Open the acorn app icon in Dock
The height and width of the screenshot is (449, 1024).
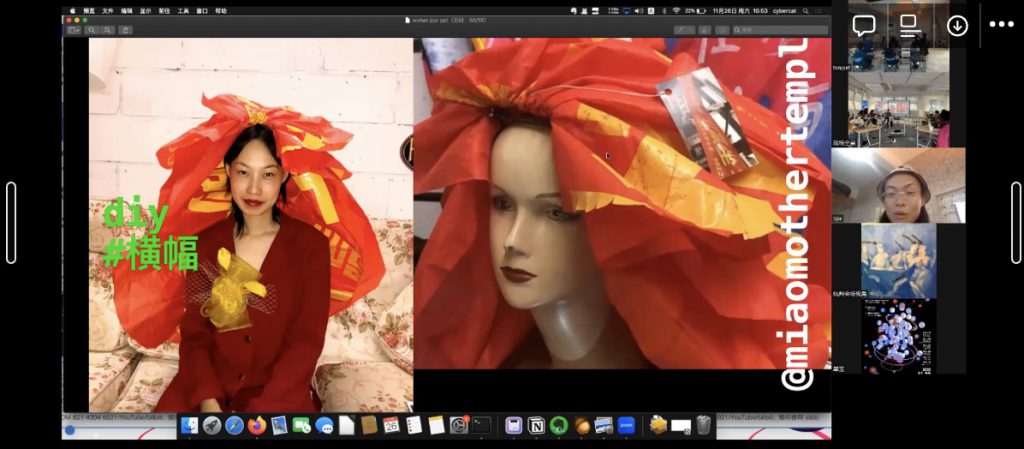pos(581,426)
